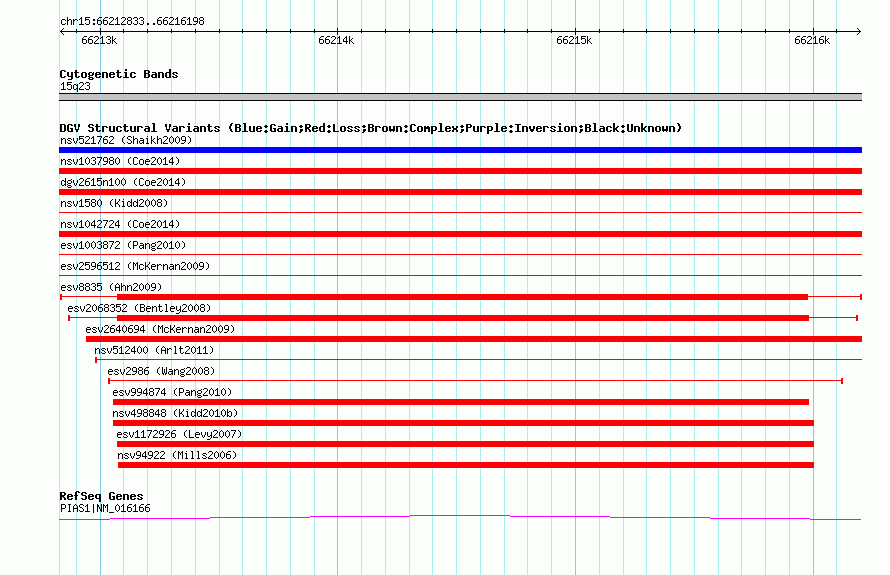This screenshot has width=890, height=575.
Task: Click the red nsv94922 loss bar
Action: 466,465
